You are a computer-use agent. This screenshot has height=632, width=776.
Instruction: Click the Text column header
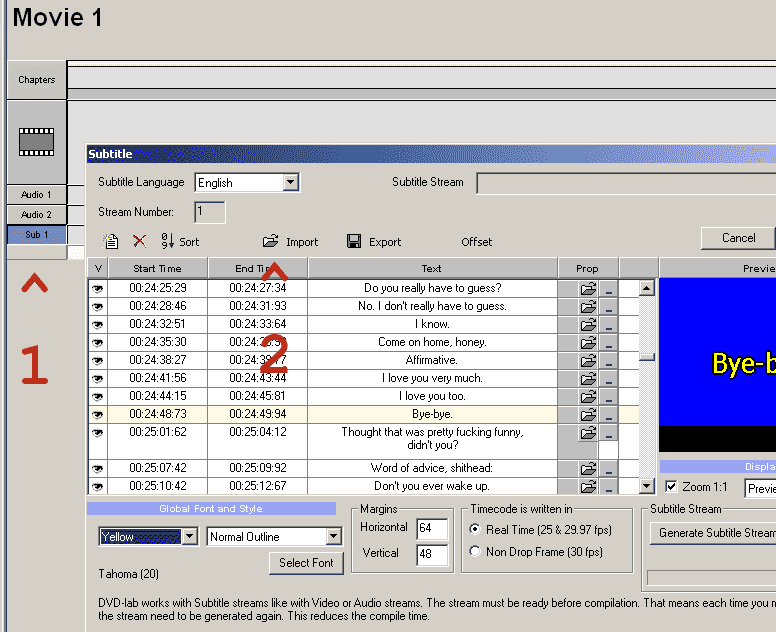(x=432, y=268)
